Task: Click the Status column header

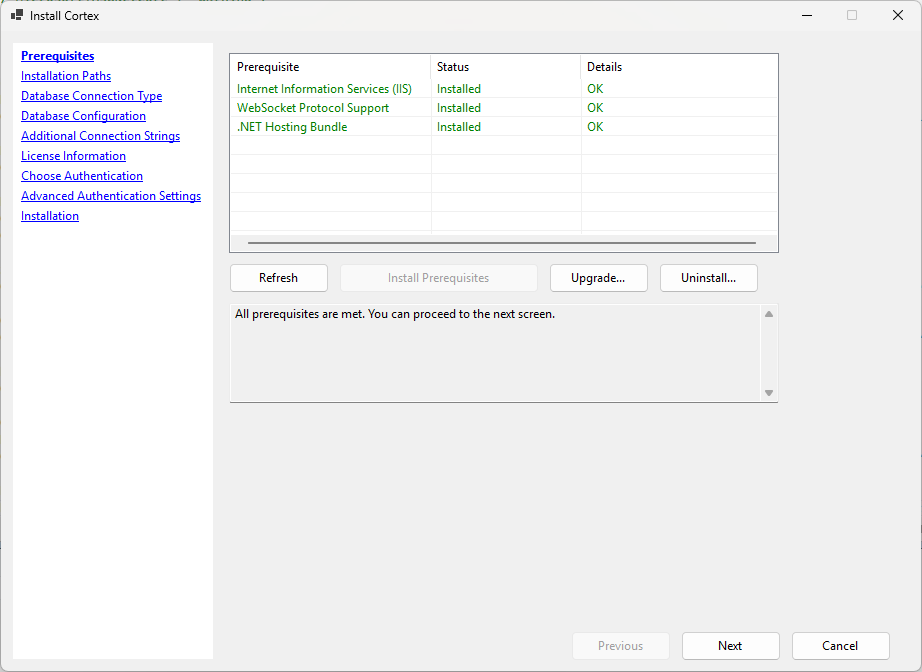Action: pos(505,67)
